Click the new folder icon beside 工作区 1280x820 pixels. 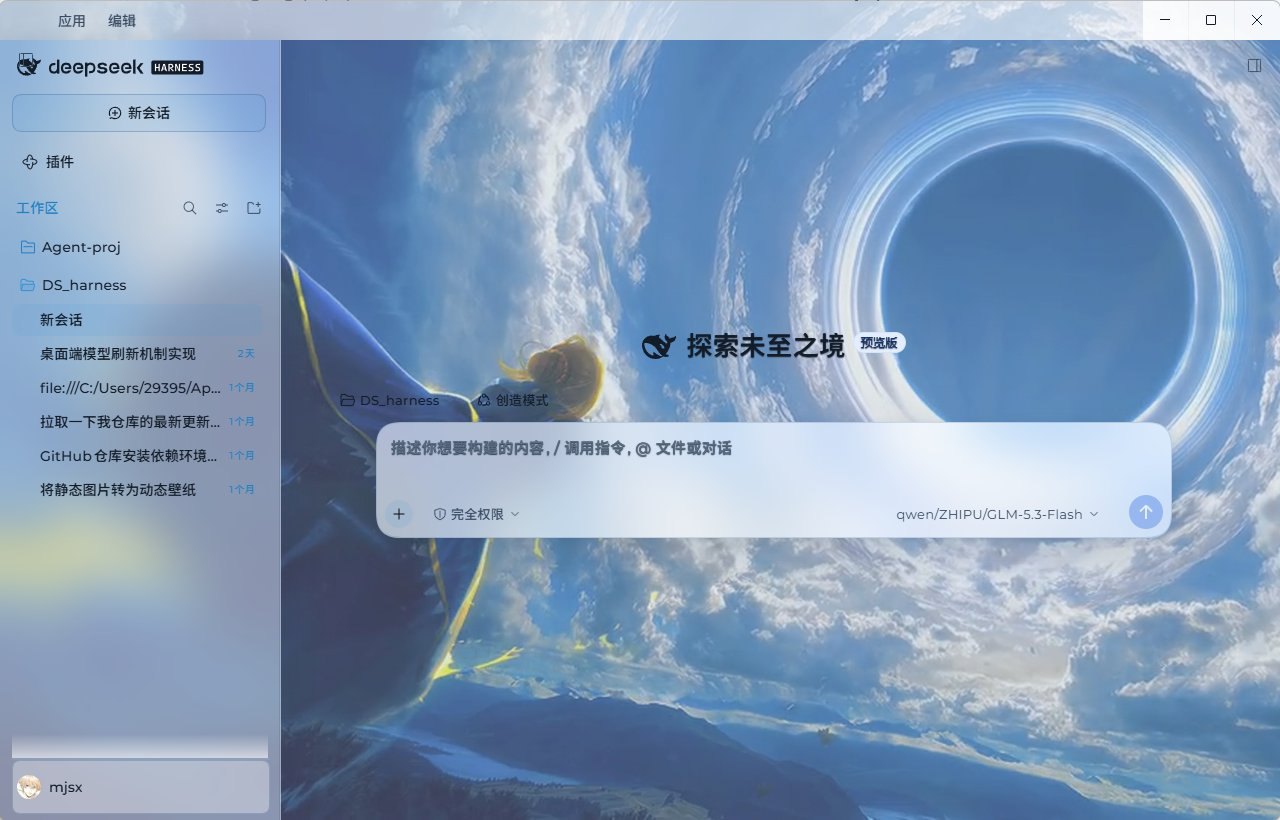point(254,208)
